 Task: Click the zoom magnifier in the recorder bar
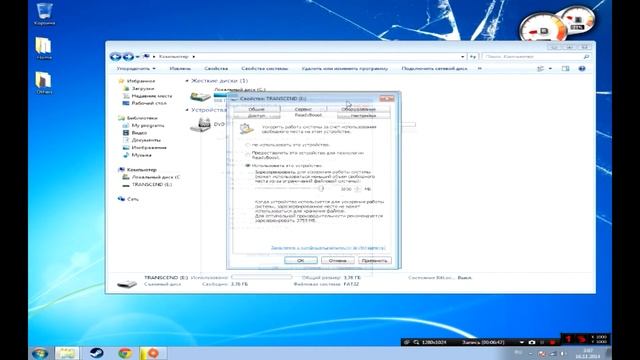point(416,342)
